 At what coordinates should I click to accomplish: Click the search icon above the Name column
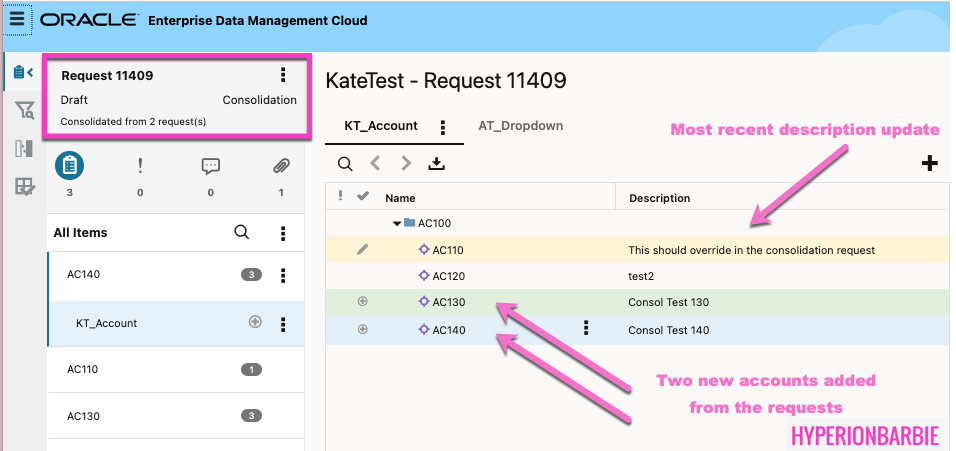pos(344,164)
